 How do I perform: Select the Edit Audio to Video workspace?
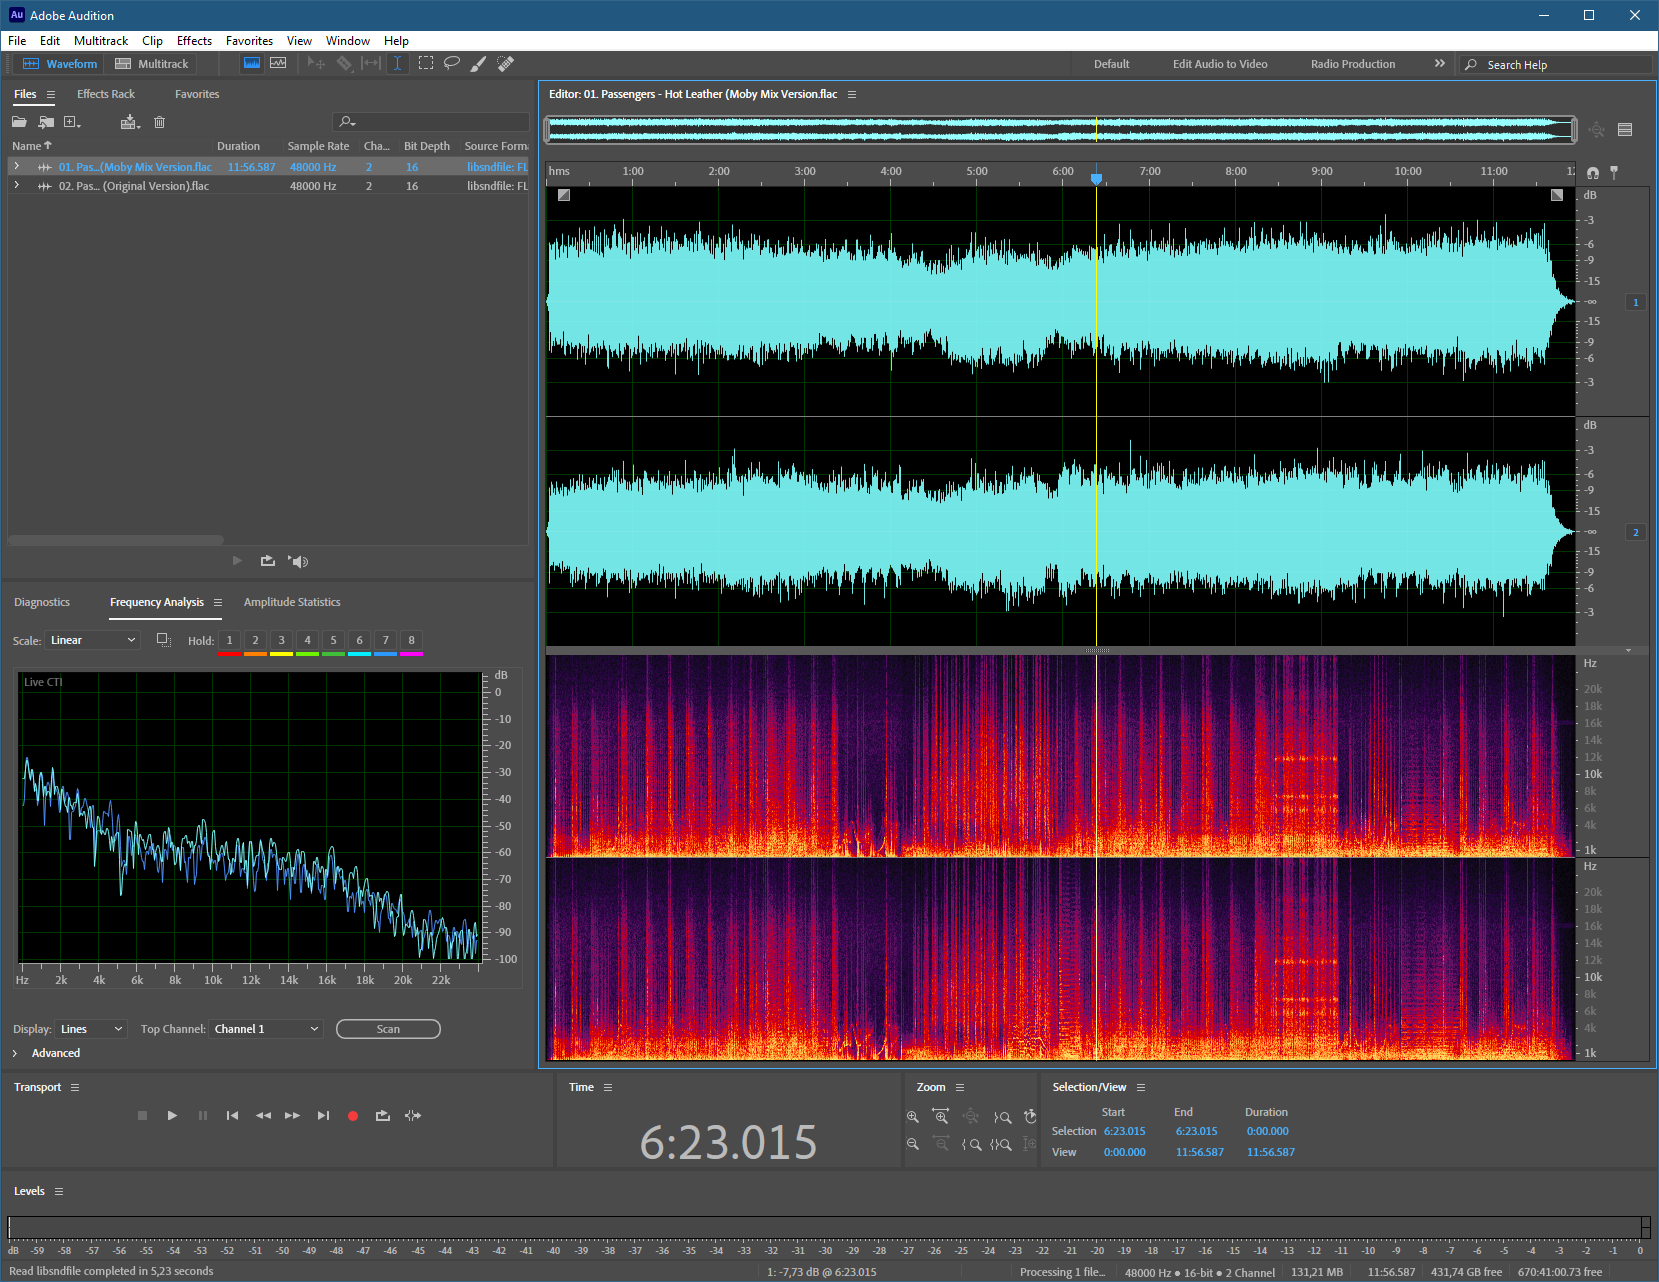[x=1220, y=64]
